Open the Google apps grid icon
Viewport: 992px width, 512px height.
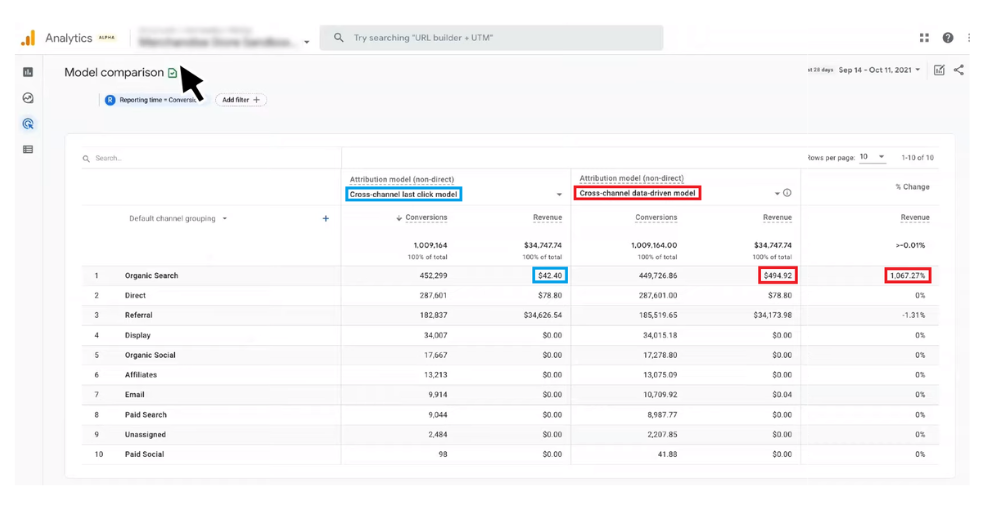[x=924, y=38]
